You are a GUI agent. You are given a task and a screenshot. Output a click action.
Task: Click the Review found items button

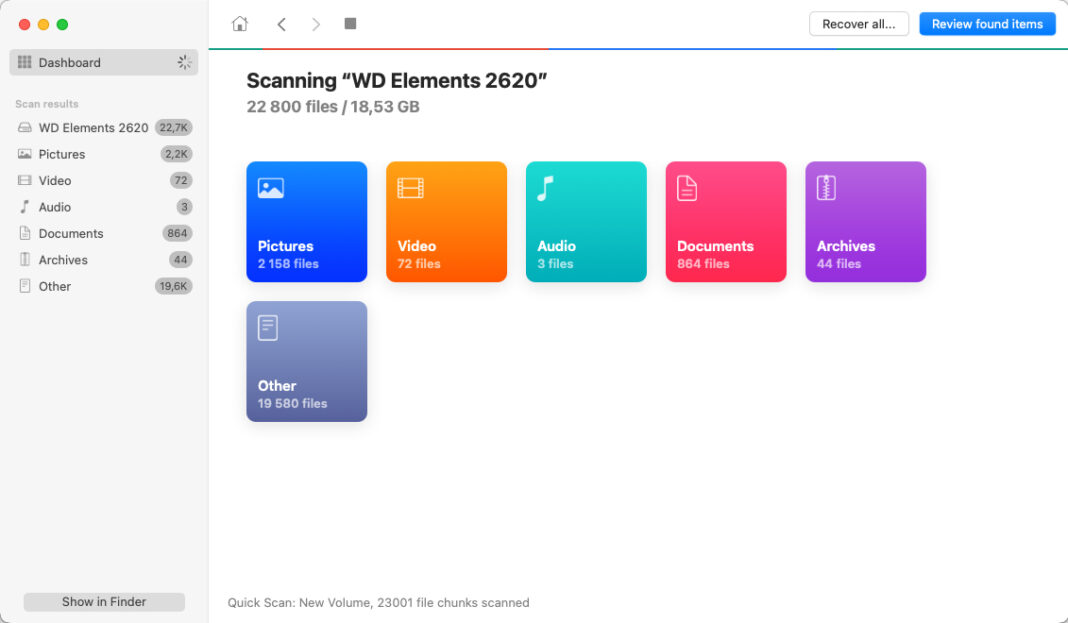click(987, 24)
